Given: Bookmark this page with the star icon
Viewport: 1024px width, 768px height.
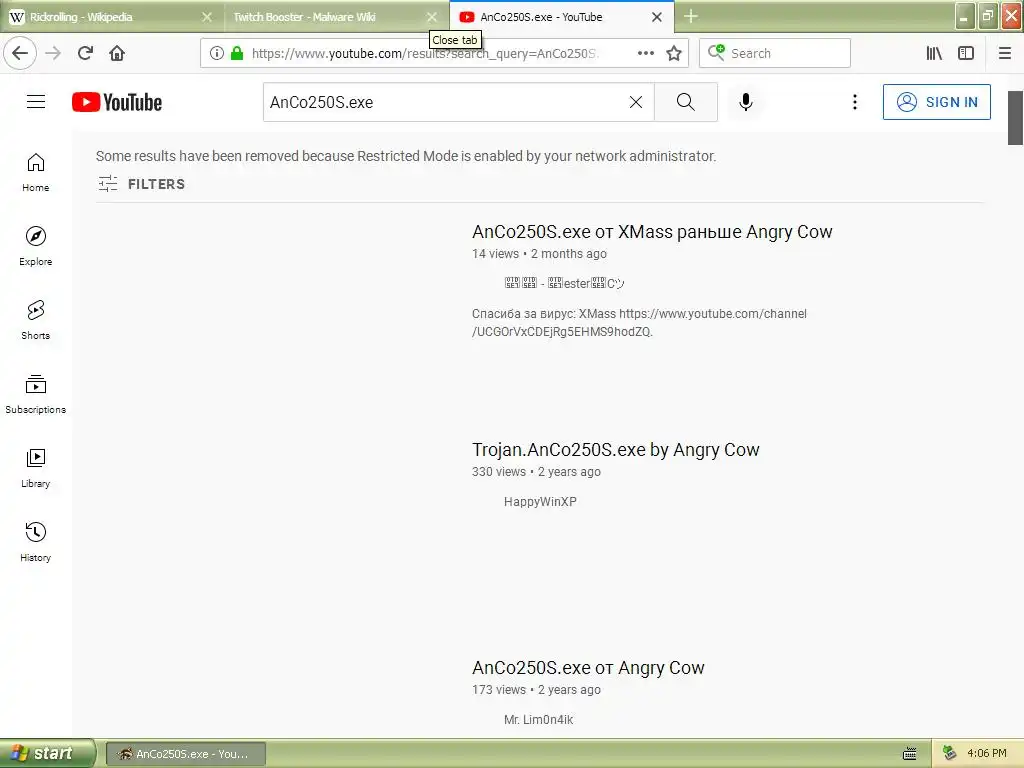Looking at the screenshot, I should tap(674, 53).
